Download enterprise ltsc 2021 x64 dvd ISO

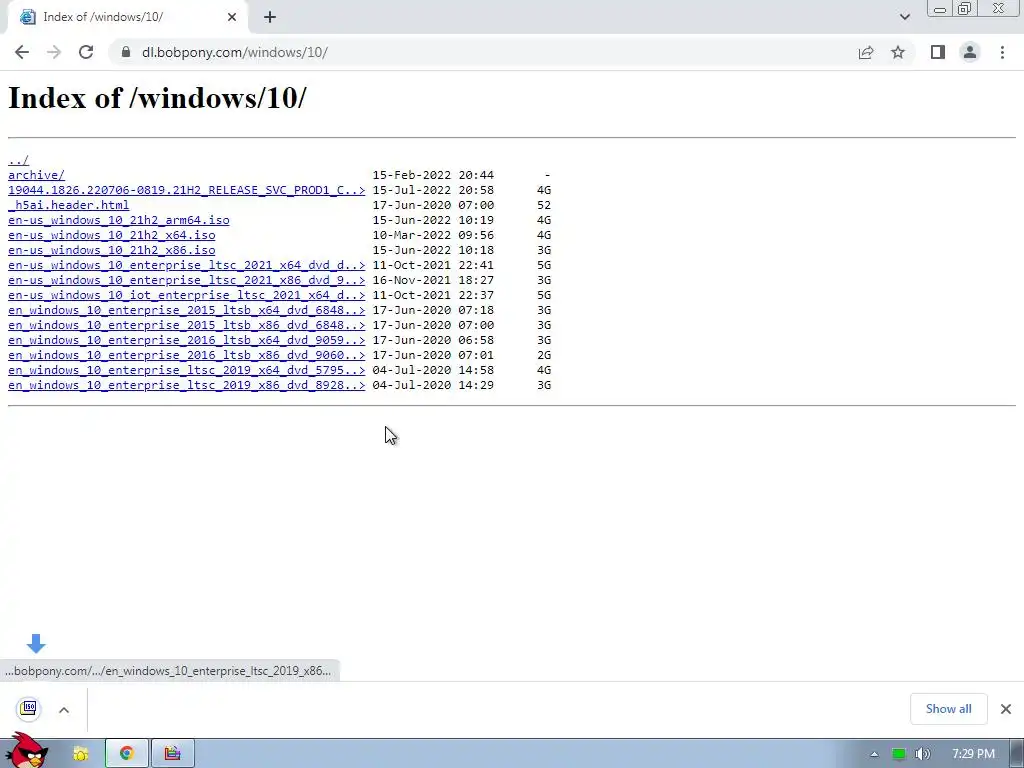(x=187, y=265)
